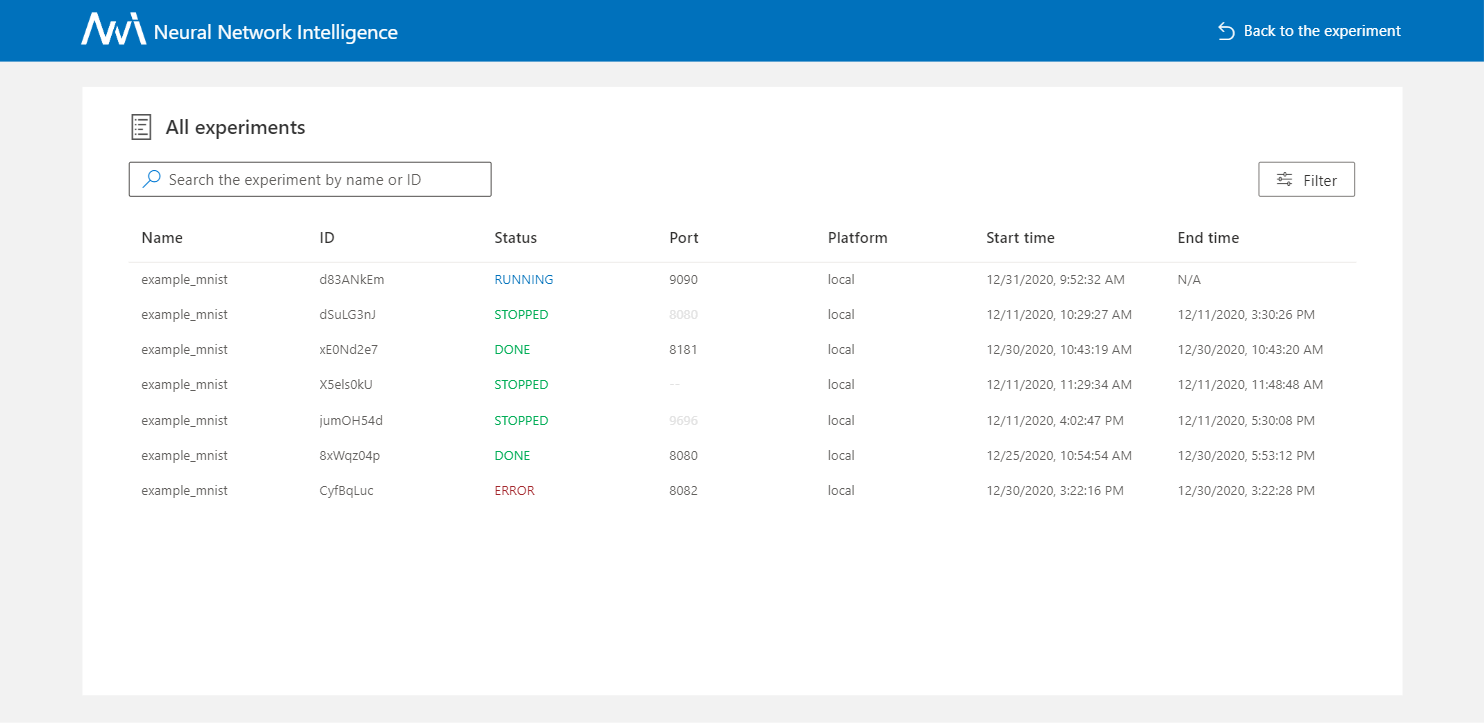
Task: Click the local platform entry for d83ANkEm
Action: 841,279
